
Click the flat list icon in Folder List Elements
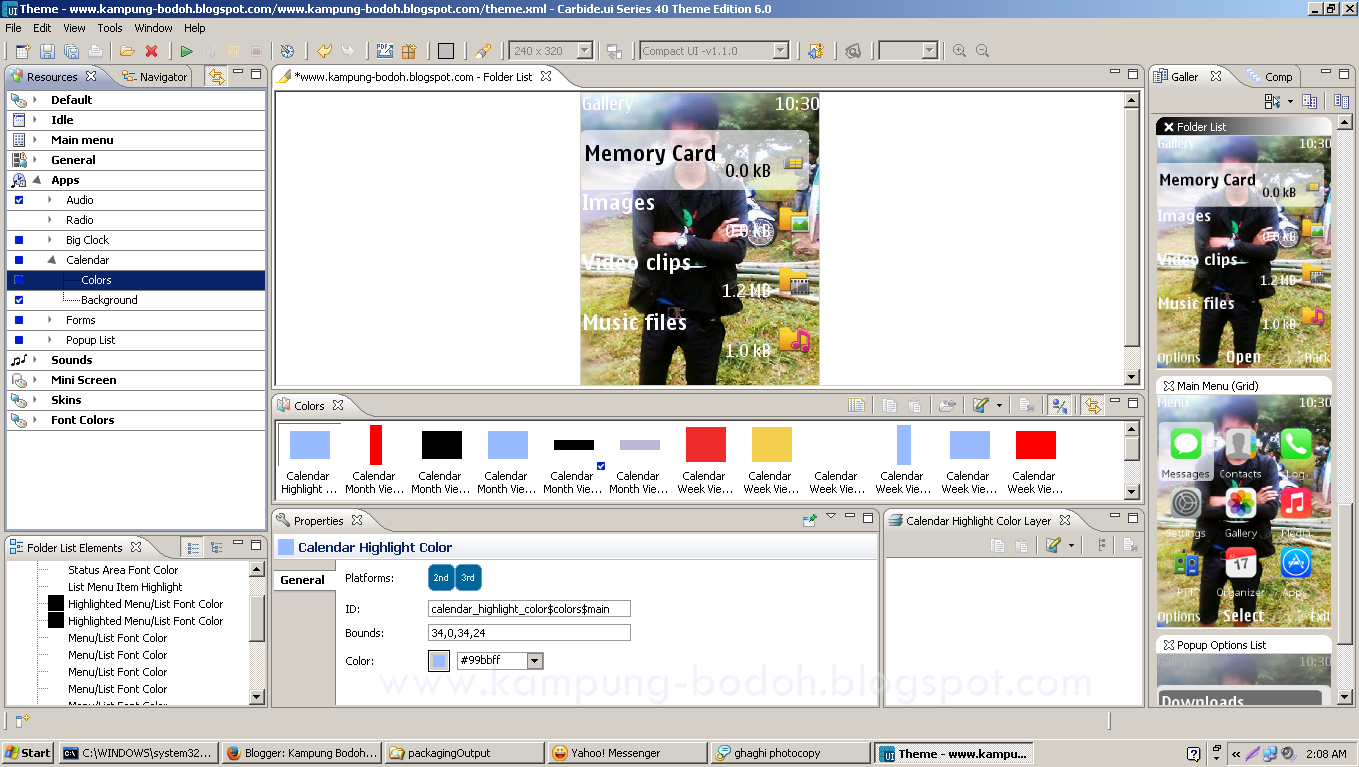click(193, 547)
